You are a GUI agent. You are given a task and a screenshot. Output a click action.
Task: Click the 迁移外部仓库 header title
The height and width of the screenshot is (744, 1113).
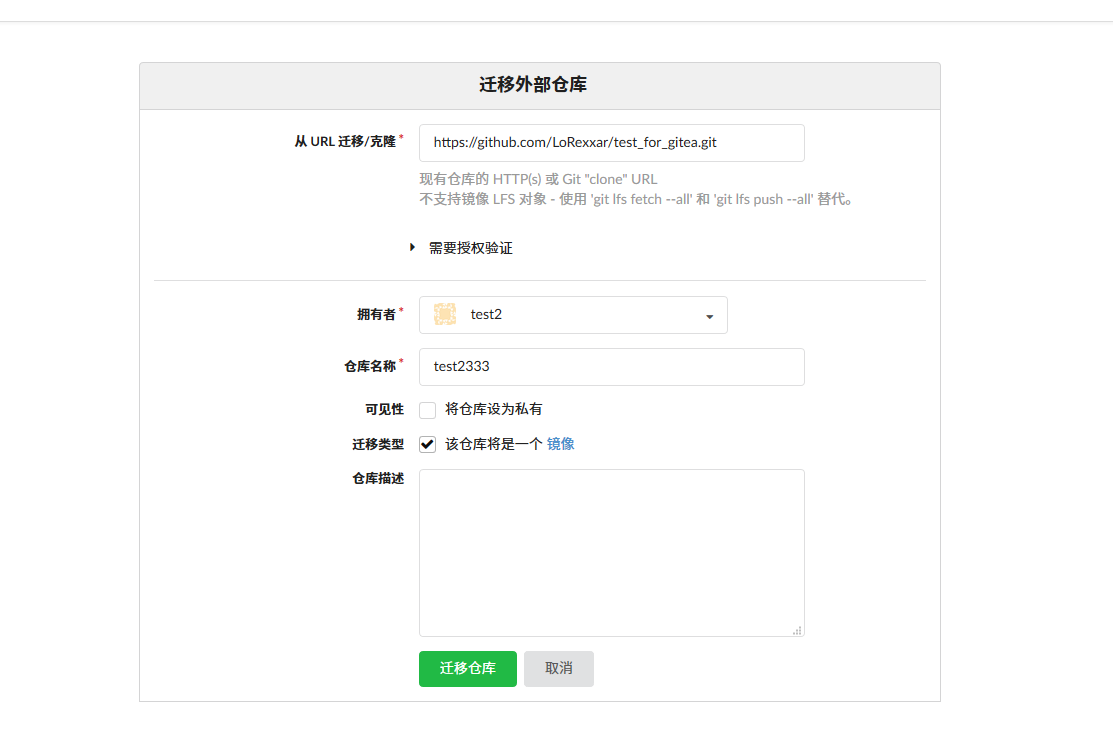(533, 84)
